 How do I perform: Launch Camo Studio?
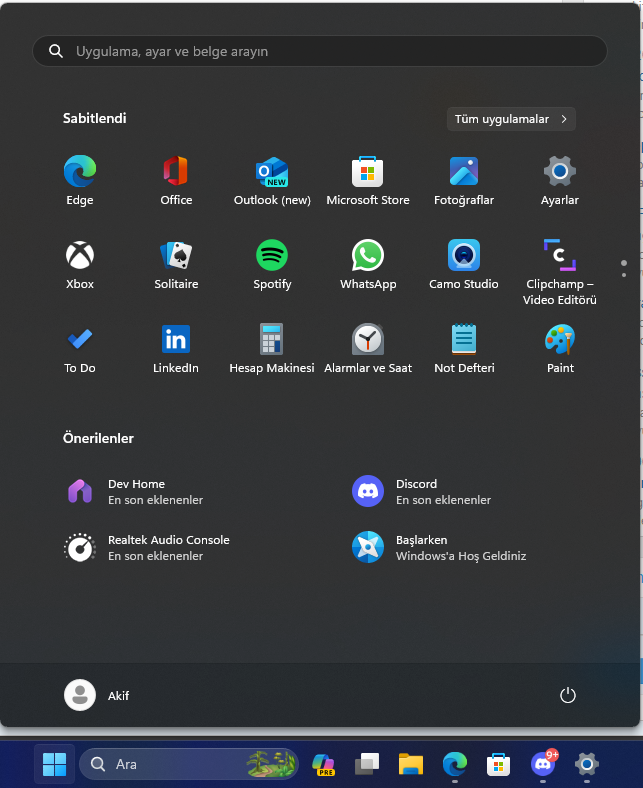point(464,264)
